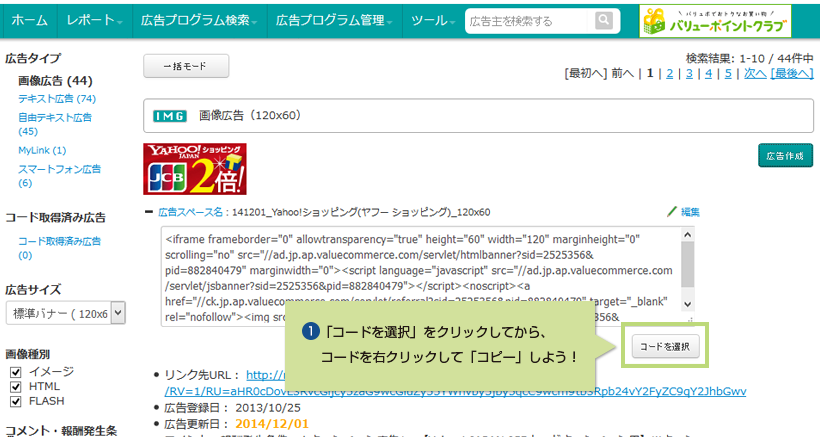Click the 編集 edit link
Screen dimensions: 820x437
click(x=690, y=212)
